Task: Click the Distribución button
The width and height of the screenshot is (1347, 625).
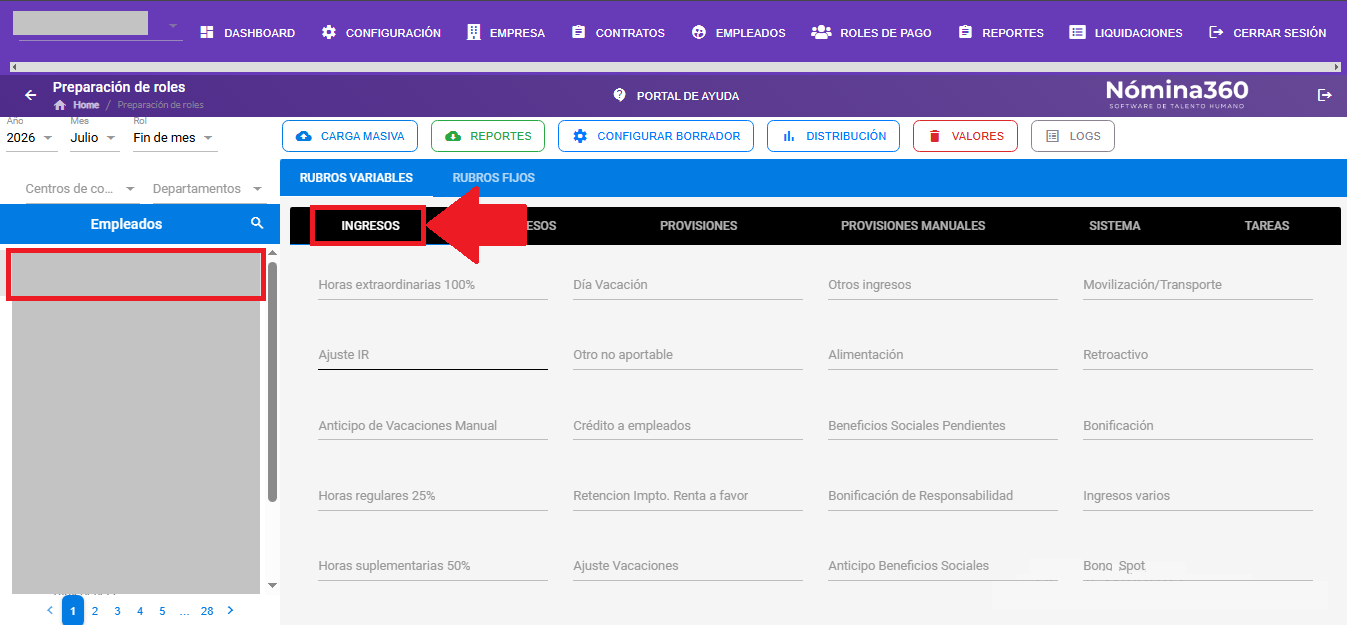Action: pyautogui.click(x=833, y=136)
